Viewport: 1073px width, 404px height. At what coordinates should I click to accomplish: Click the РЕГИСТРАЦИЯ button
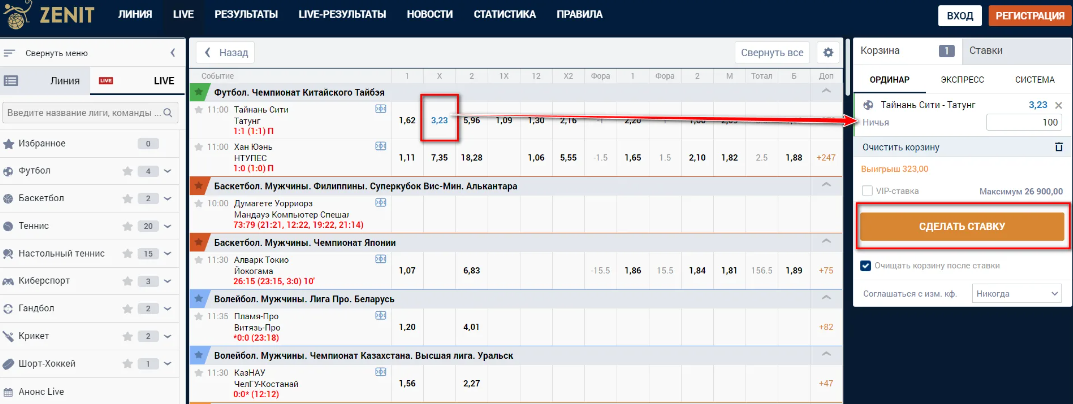pos(1026,16)
